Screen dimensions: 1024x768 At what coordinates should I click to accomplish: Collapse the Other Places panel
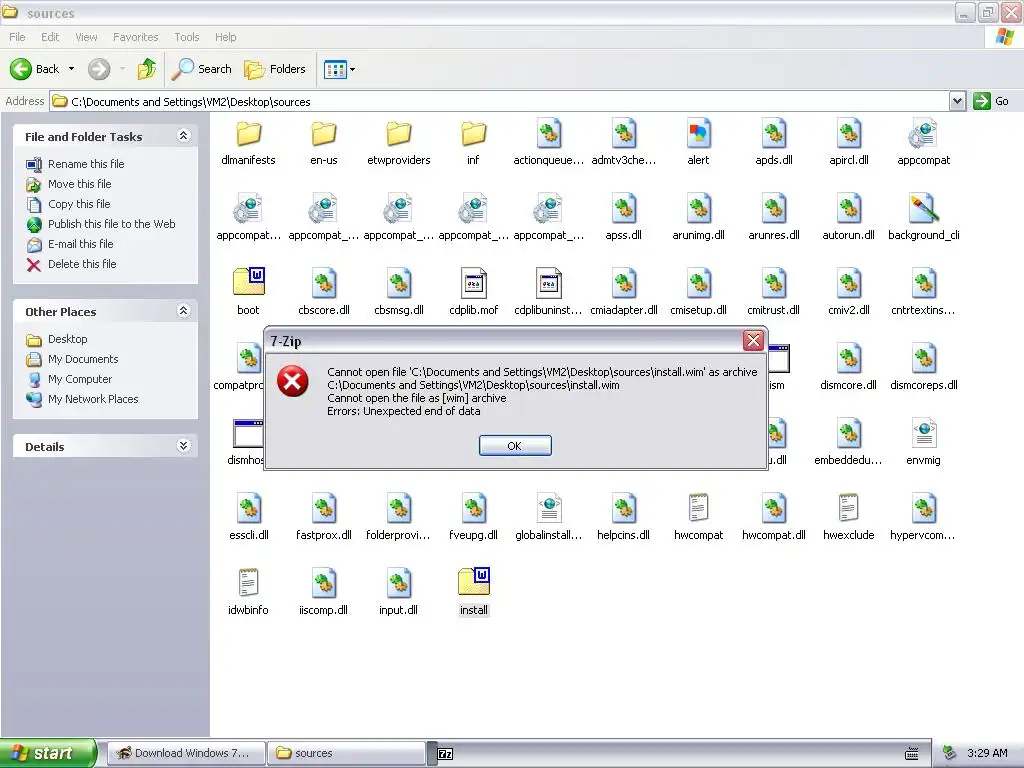coord(184,310)
